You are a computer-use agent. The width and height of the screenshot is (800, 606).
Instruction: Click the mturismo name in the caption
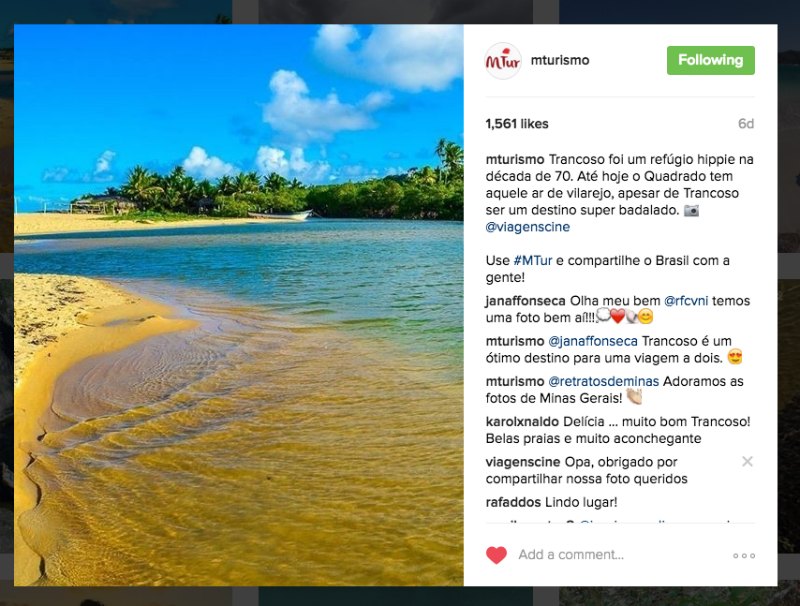pos(515,159)
